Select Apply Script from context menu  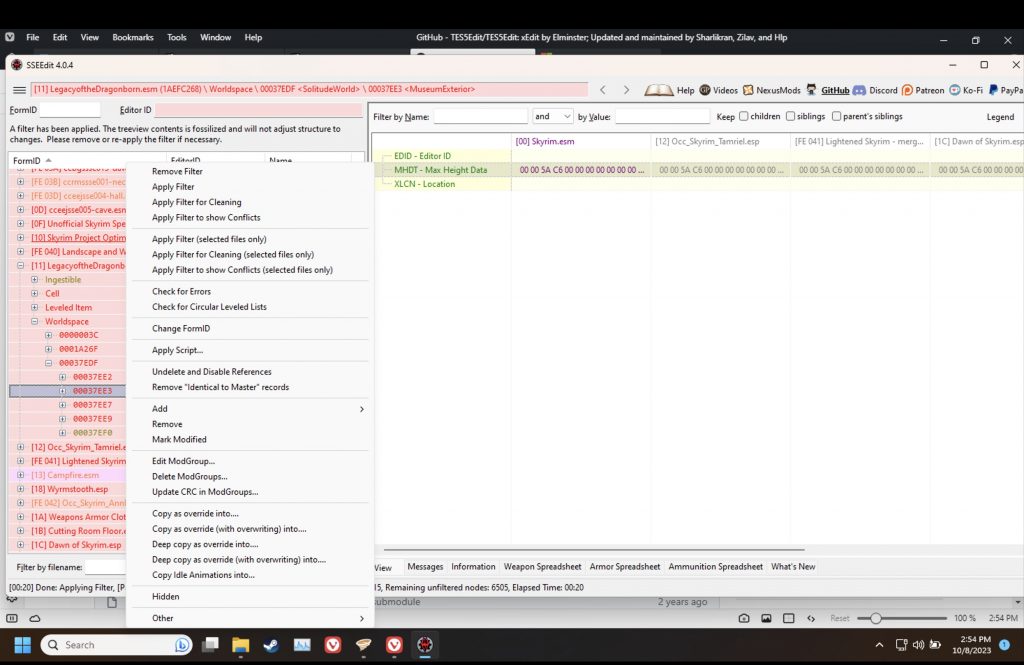[x=177, y=350]
